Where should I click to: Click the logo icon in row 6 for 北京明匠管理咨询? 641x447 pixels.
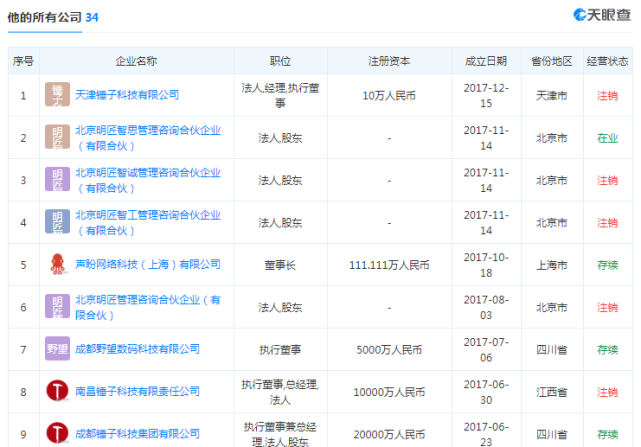[57, 306]
